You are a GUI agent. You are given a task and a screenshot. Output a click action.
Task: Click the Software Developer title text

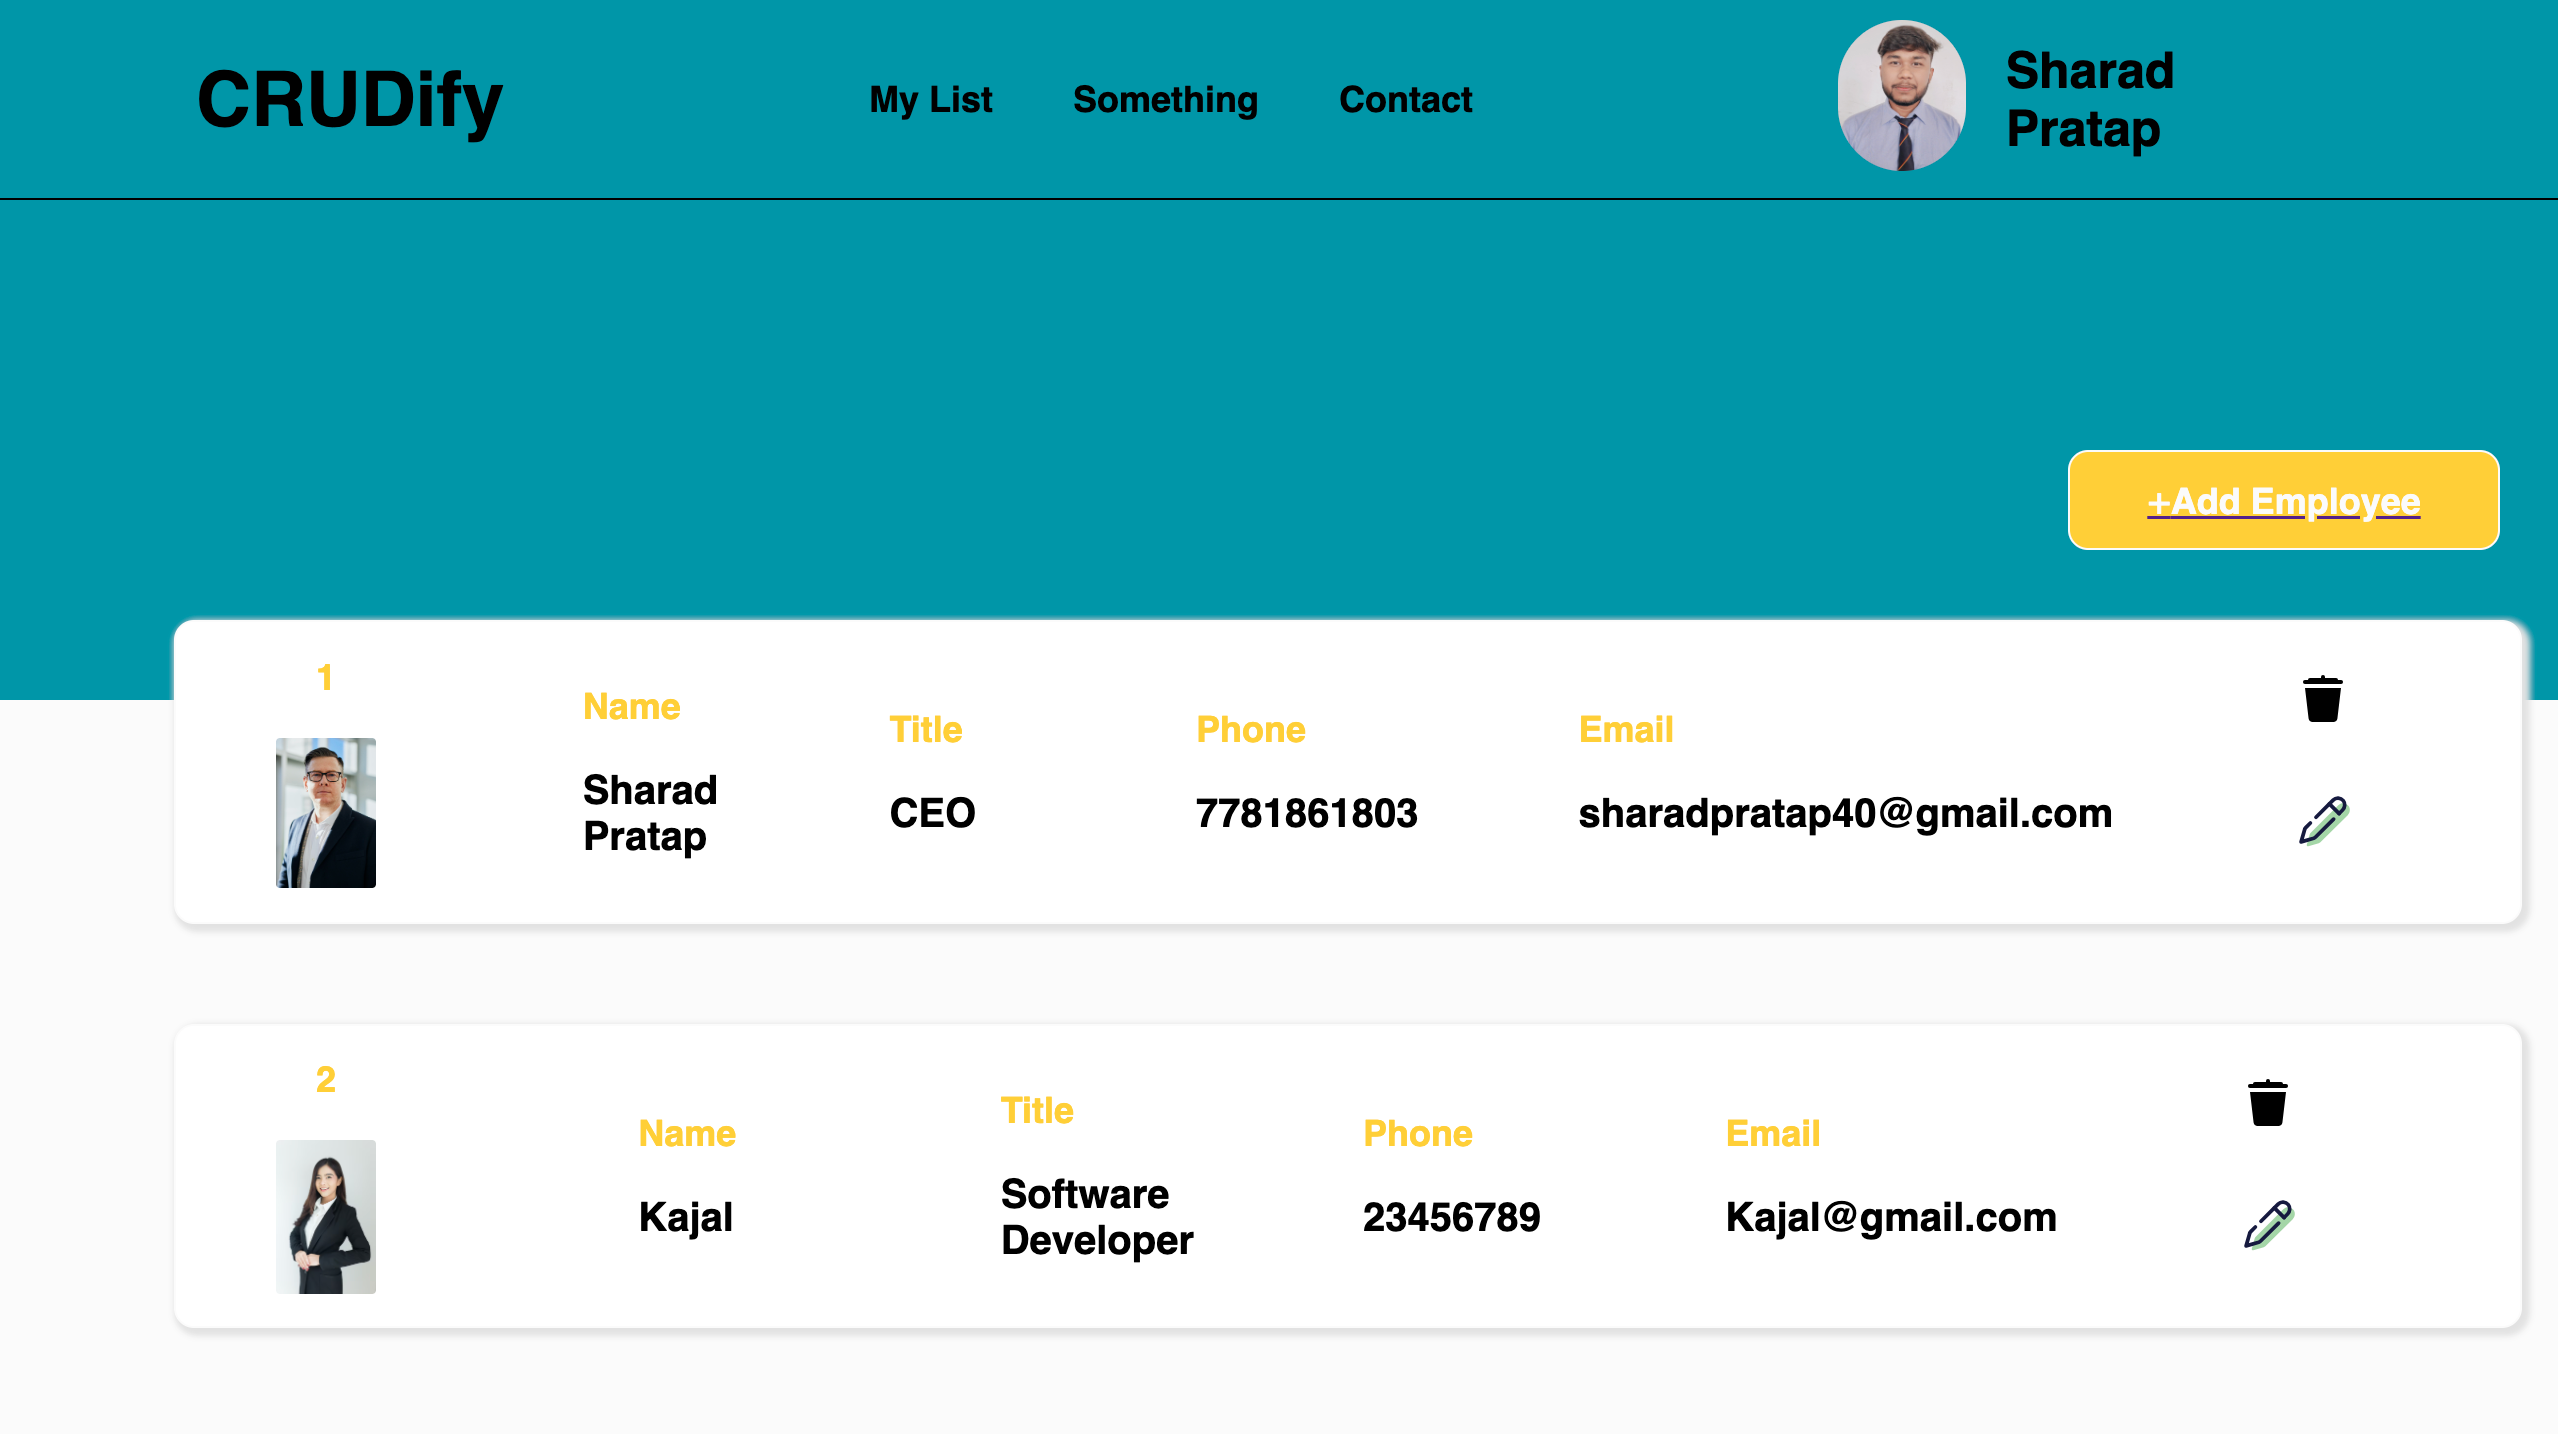1097,1216
